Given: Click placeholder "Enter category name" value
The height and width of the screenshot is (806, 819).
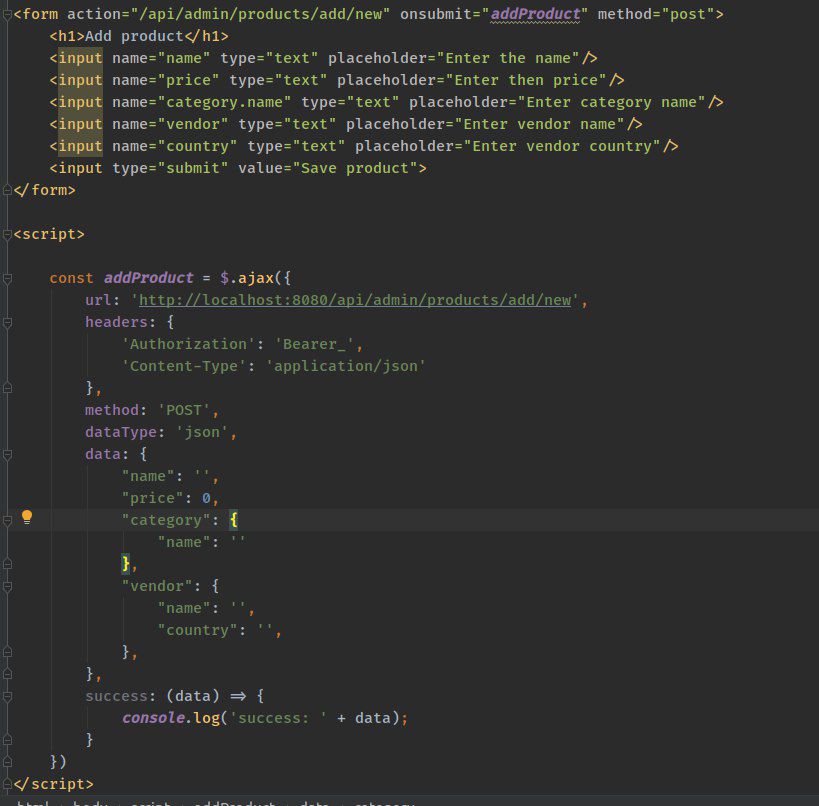Looking at the screenshot, I should [x=611, y=102].
